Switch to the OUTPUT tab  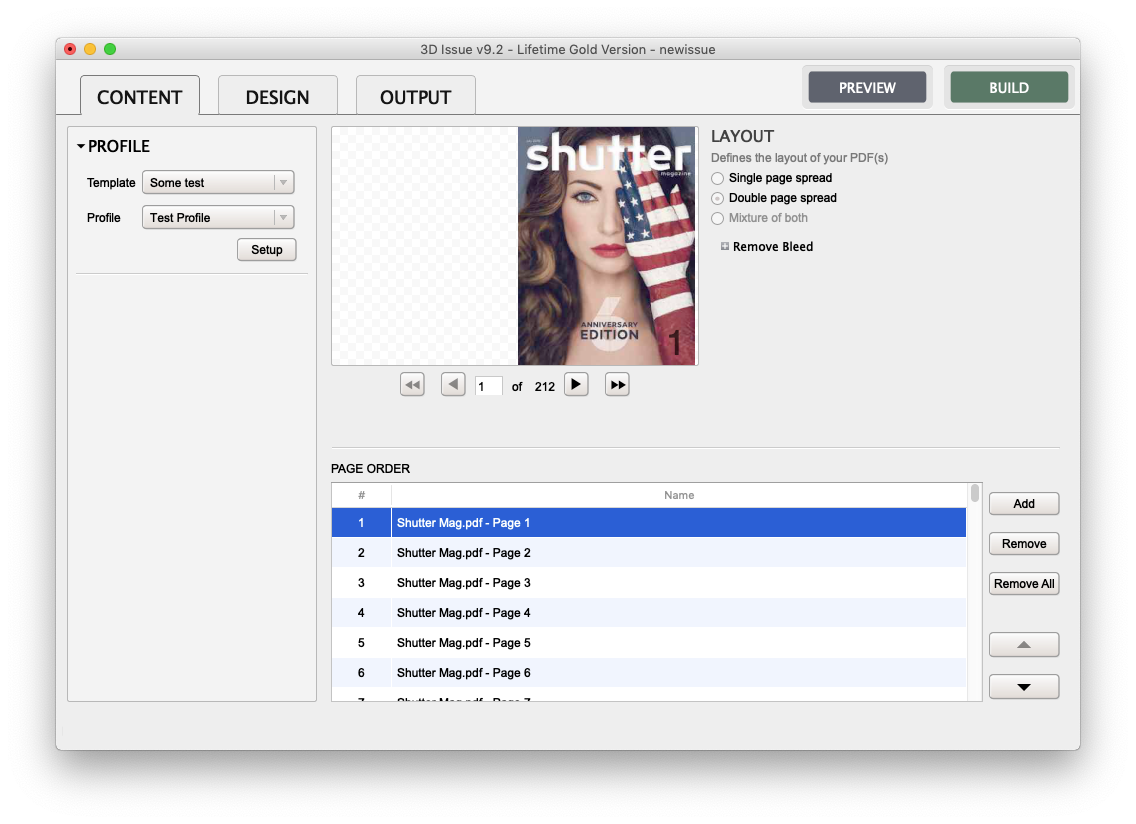[x=415, y=97]
